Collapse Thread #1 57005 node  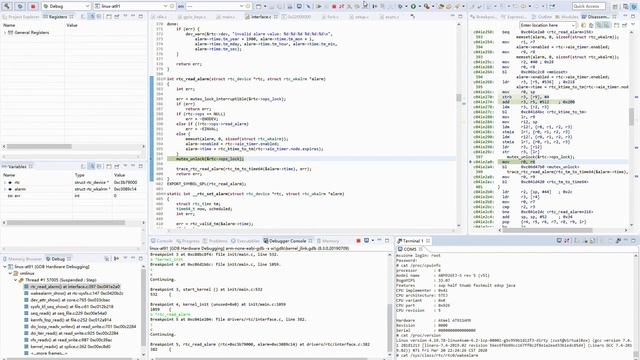coord(16,280)
